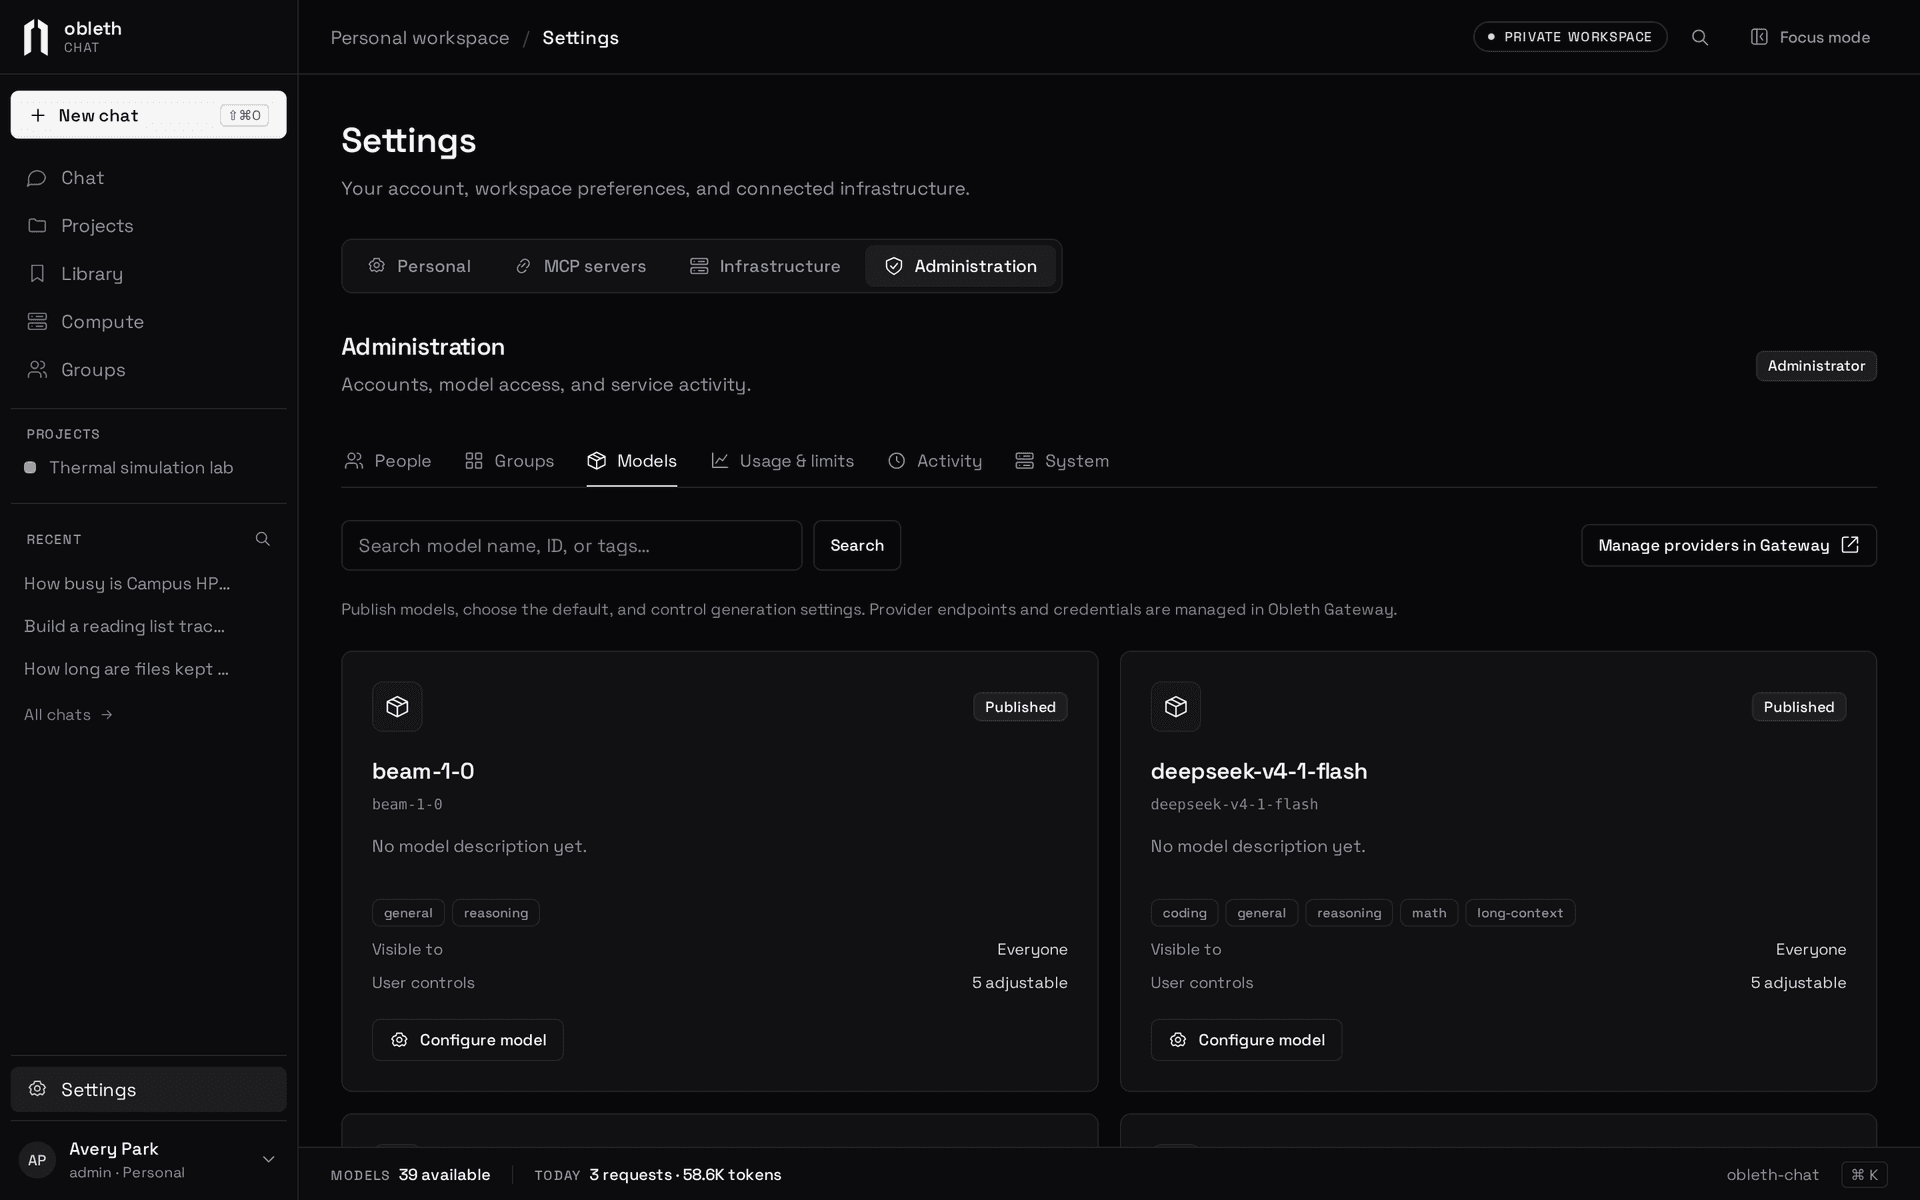Open the Thermal simulation lab project
1920x1200 pixels.
pos(148,467)
